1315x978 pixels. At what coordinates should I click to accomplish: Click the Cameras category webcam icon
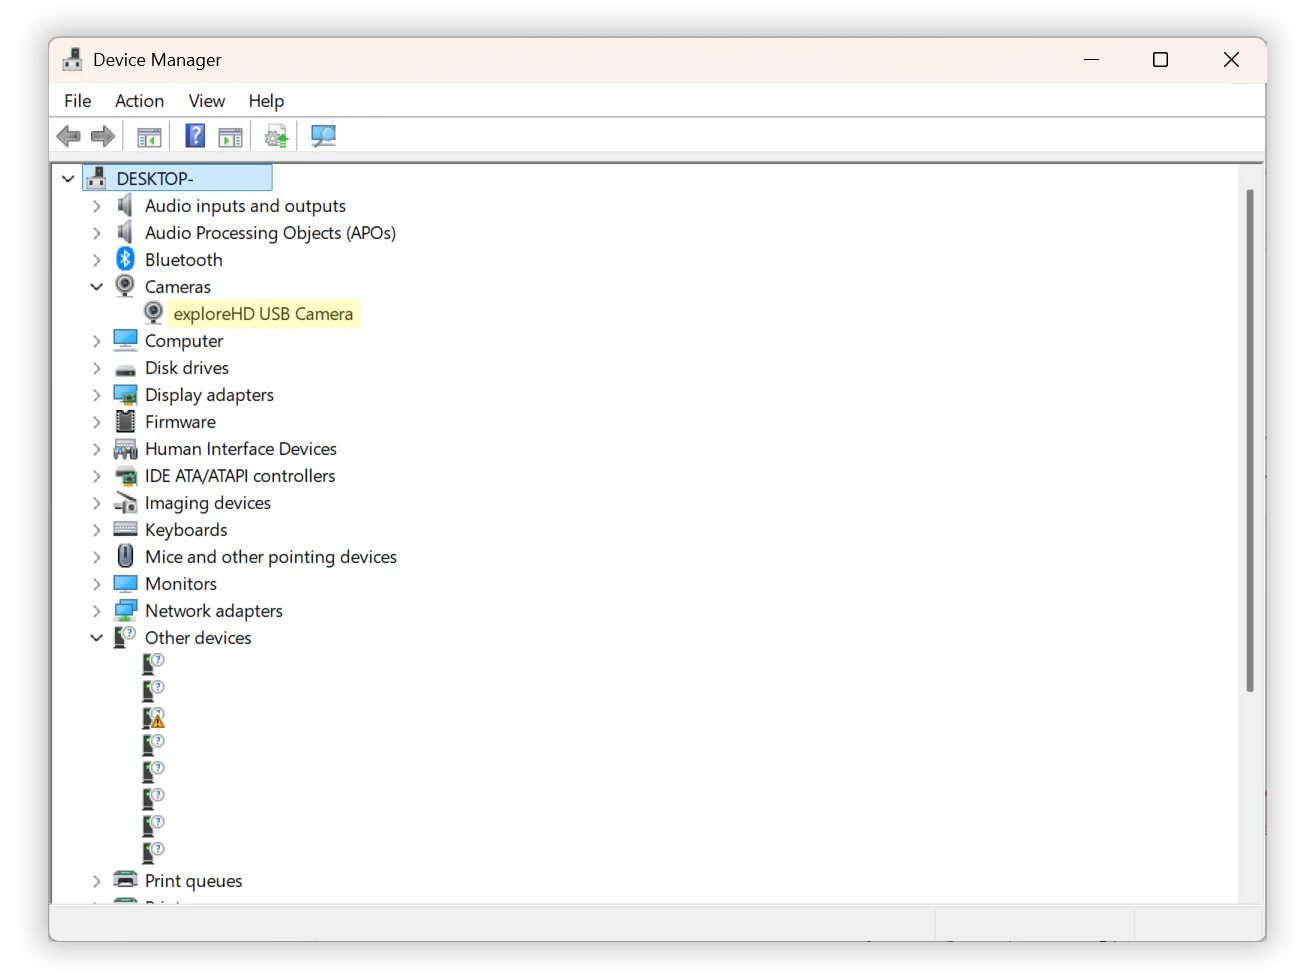click(125, 286)
